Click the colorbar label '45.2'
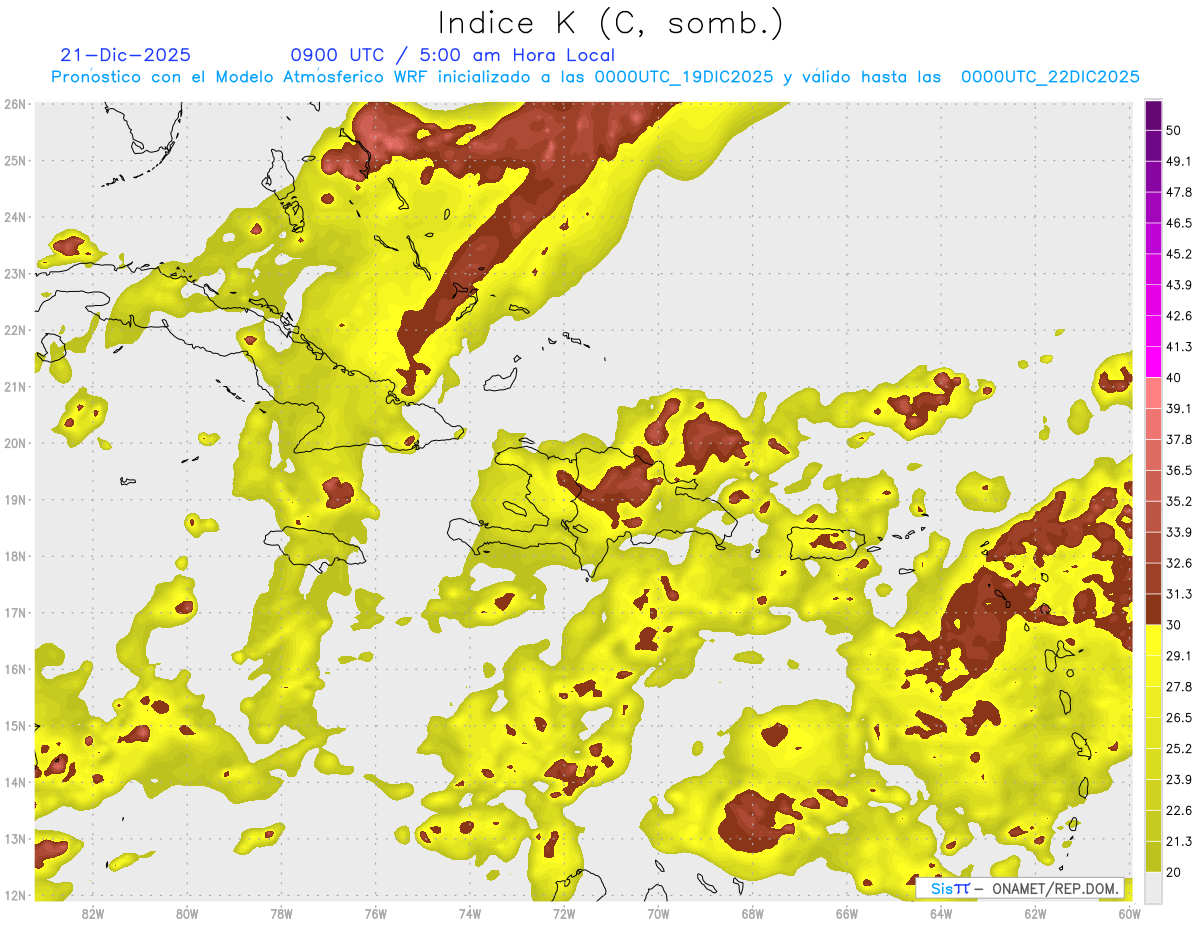The width and height of the screenshot is (1200, 927). click(1179, 254)
